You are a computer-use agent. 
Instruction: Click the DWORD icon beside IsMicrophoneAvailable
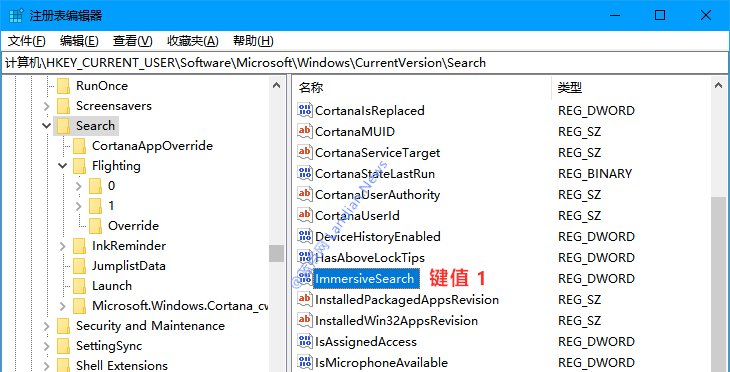tap(304, 363)
